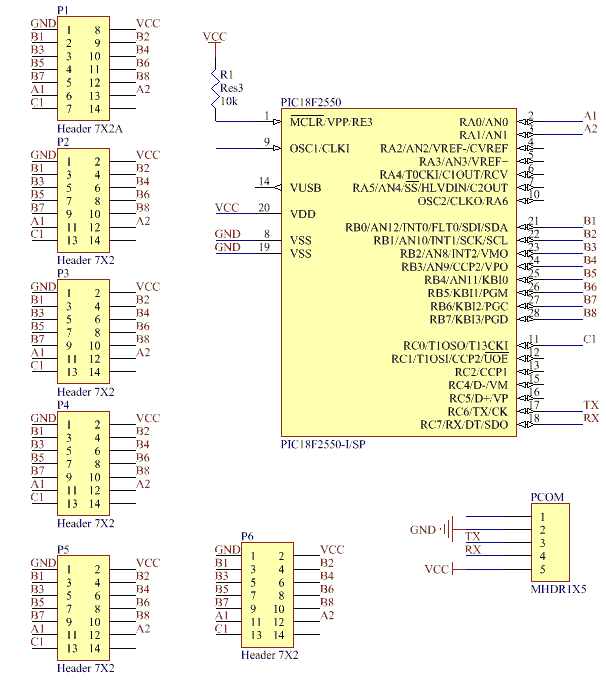Click the GND net label at pin 8
Screen dimensions: 606x685
coord(228,234)
